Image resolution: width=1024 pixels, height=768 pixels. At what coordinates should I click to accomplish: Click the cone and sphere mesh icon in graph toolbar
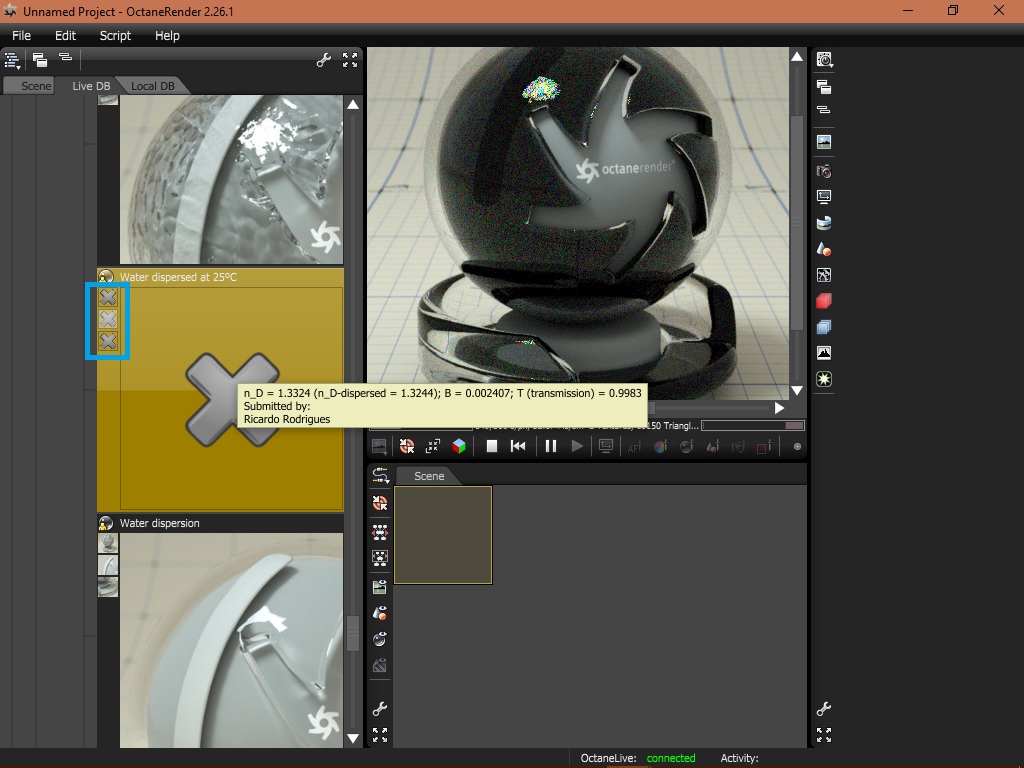[x=379, y=613]
